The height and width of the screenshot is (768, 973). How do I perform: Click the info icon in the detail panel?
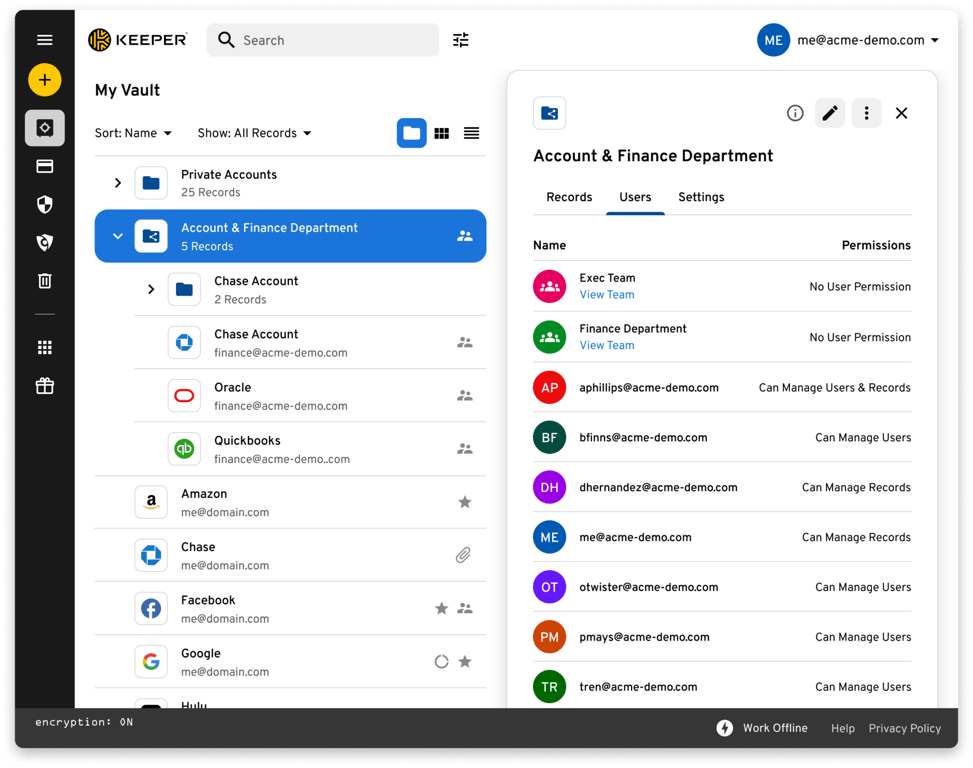(795, 113)
